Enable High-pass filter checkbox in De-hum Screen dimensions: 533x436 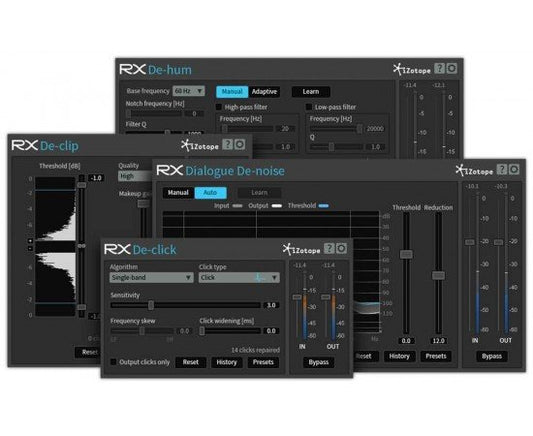click(219, 107)
